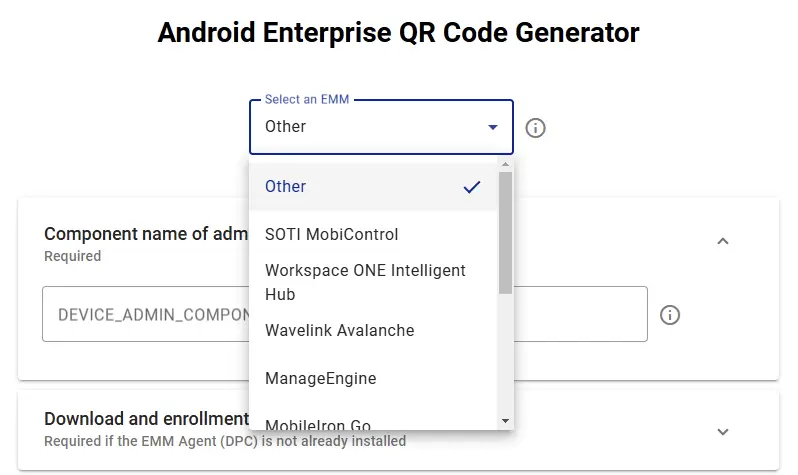Click dropdown list scroll-down arrow

tap(505, 421)
